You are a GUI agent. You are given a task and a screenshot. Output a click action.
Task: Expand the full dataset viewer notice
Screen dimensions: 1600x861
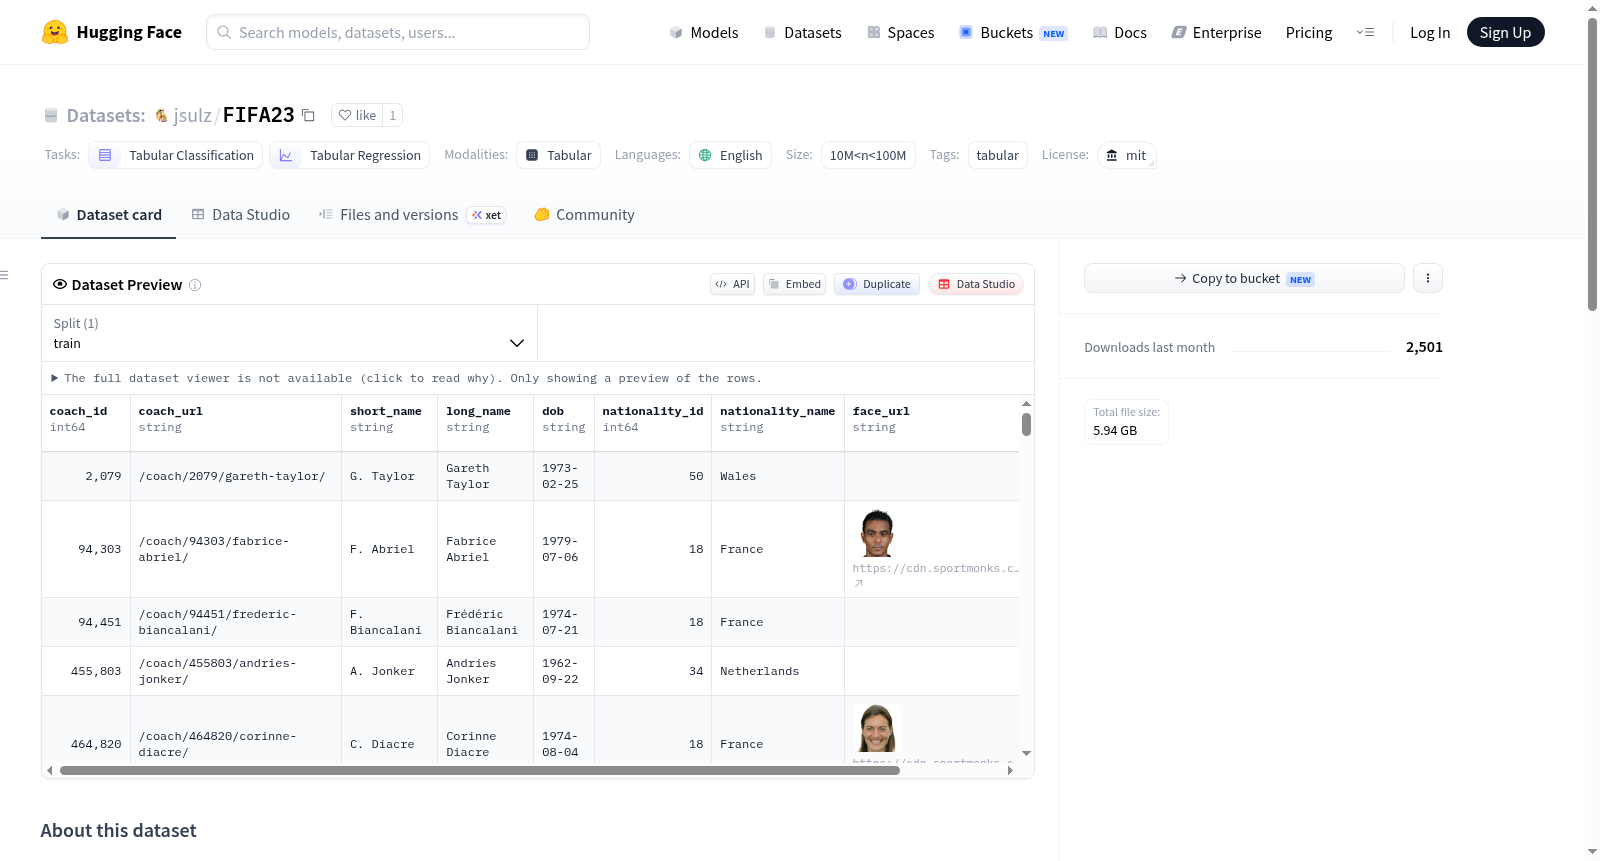tap(406, 378)
